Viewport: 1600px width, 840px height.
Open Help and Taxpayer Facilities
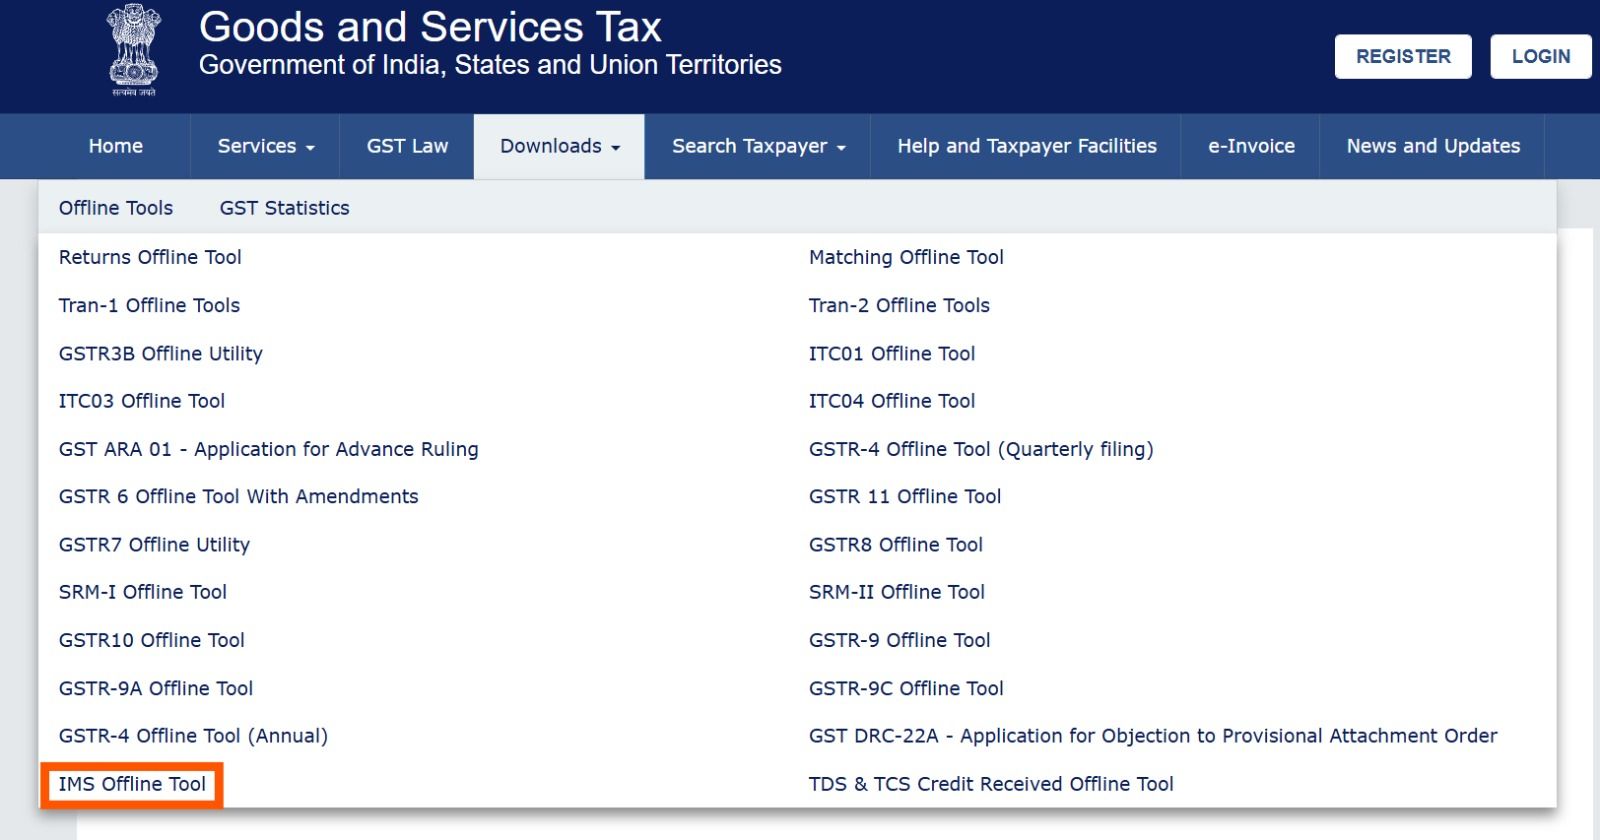click(1027, 146)
